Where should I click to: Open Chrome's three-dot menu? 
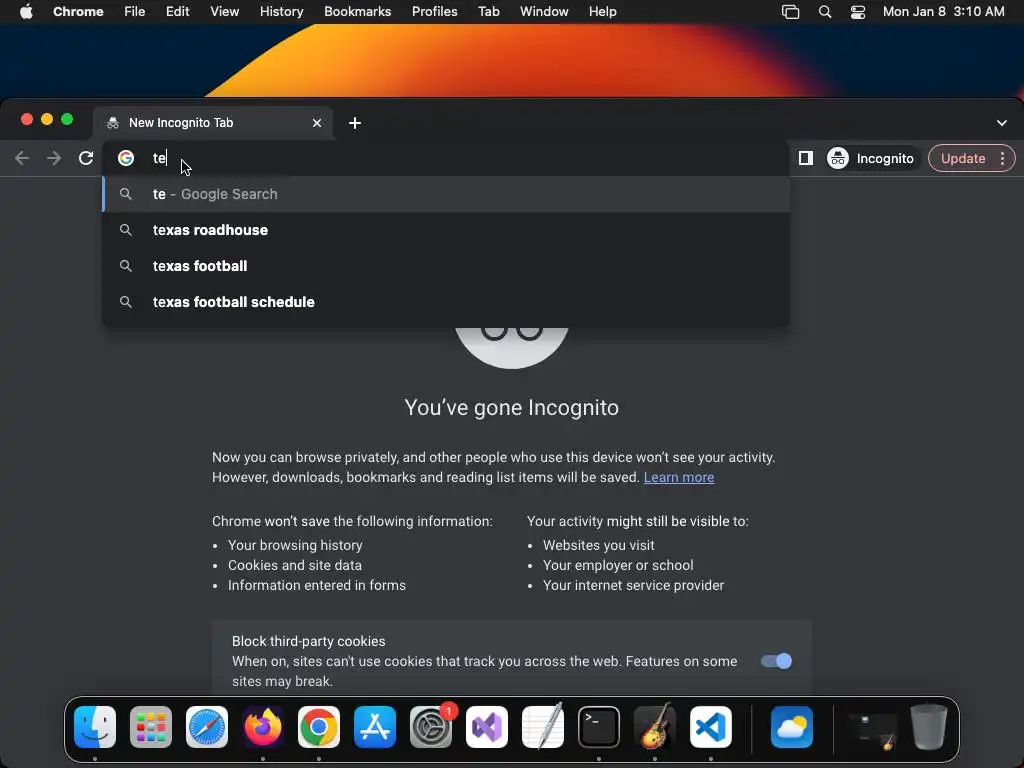click(x=1002, y=158)
